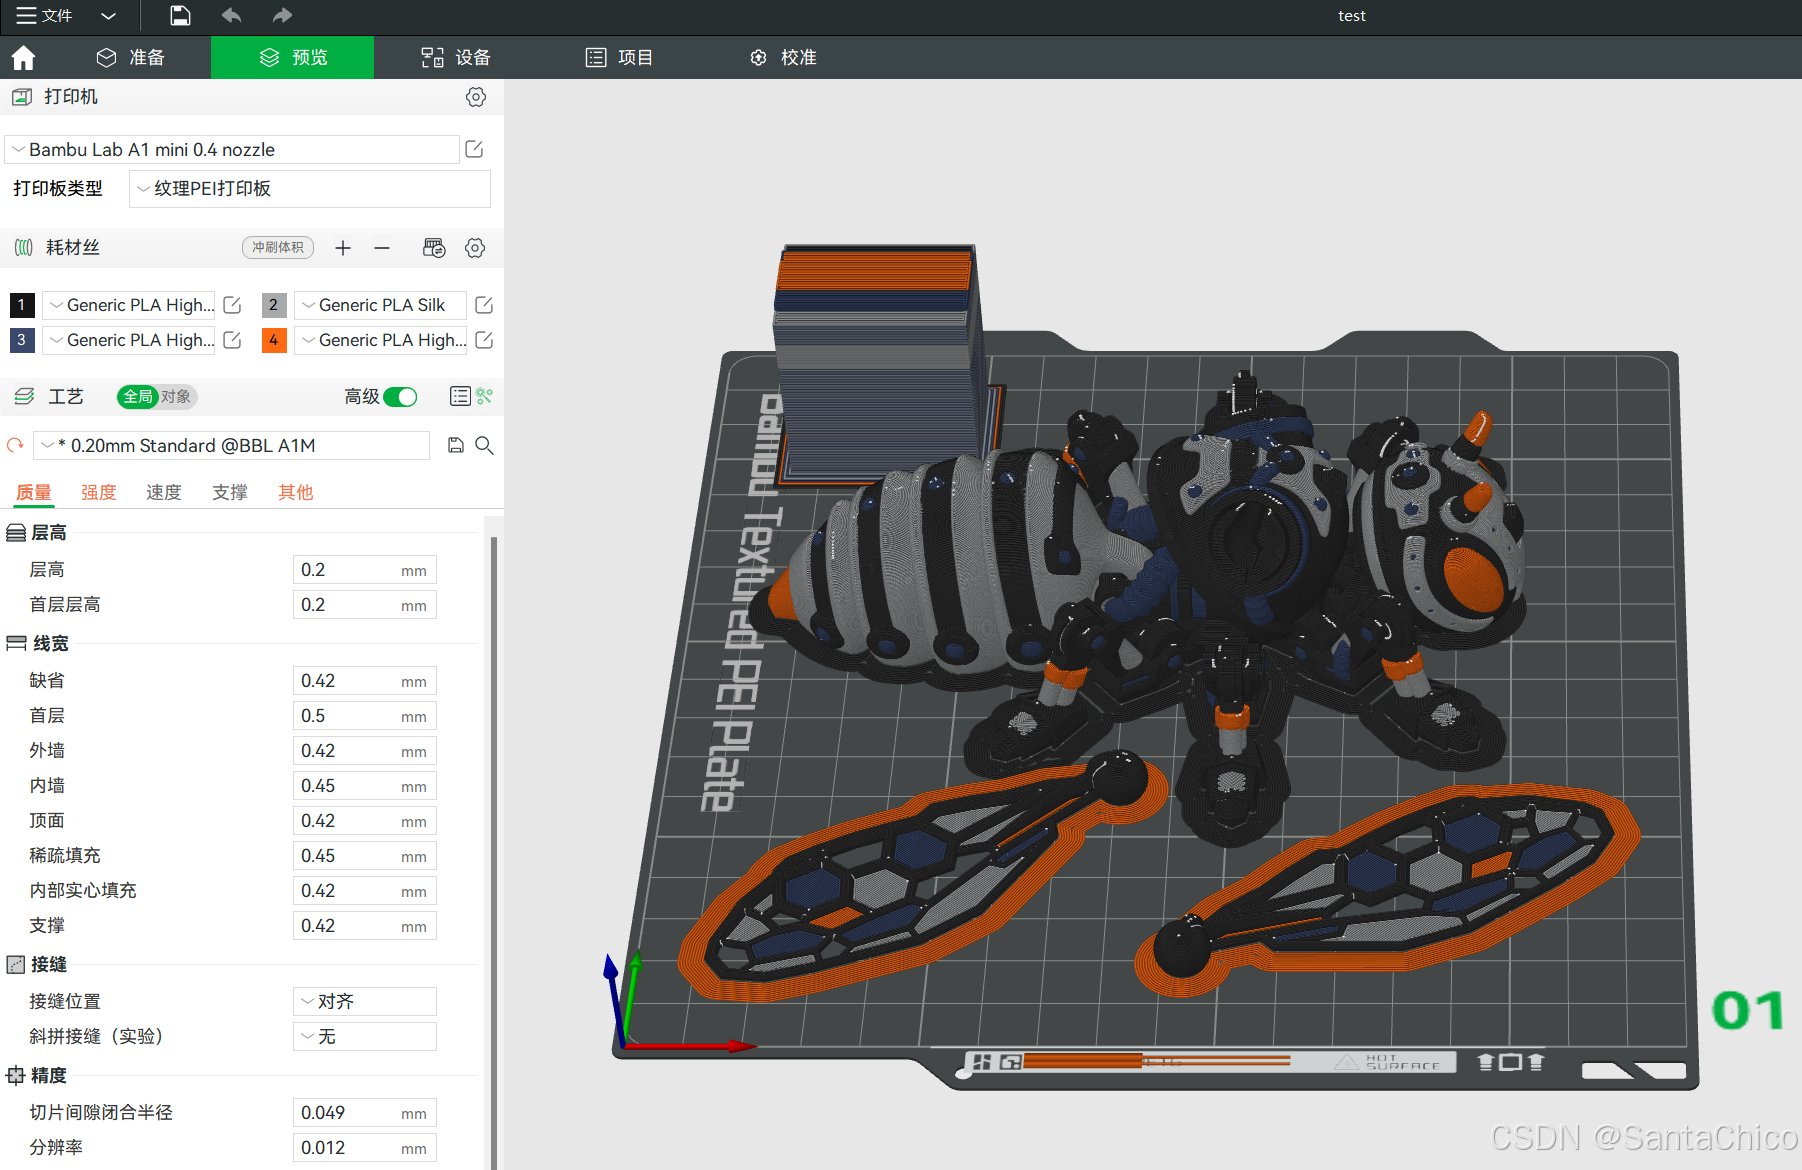The width and height of the screenshot is (1802, 1170).
Task: Save the process preset icon
Action: click(456, 445)
